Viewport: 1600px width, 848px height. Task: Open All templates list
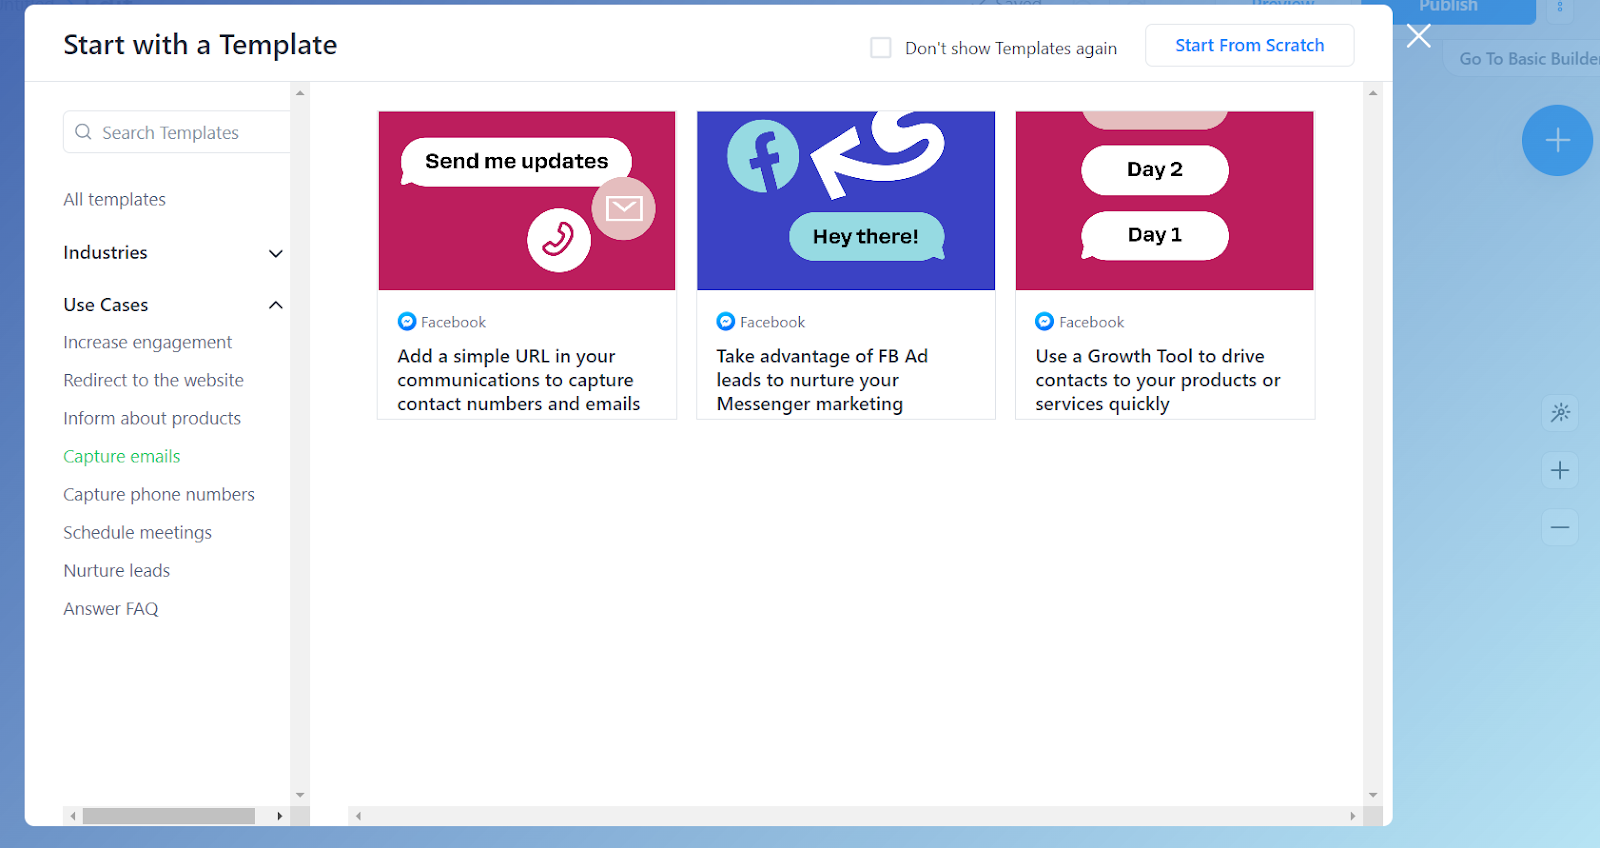115,200
